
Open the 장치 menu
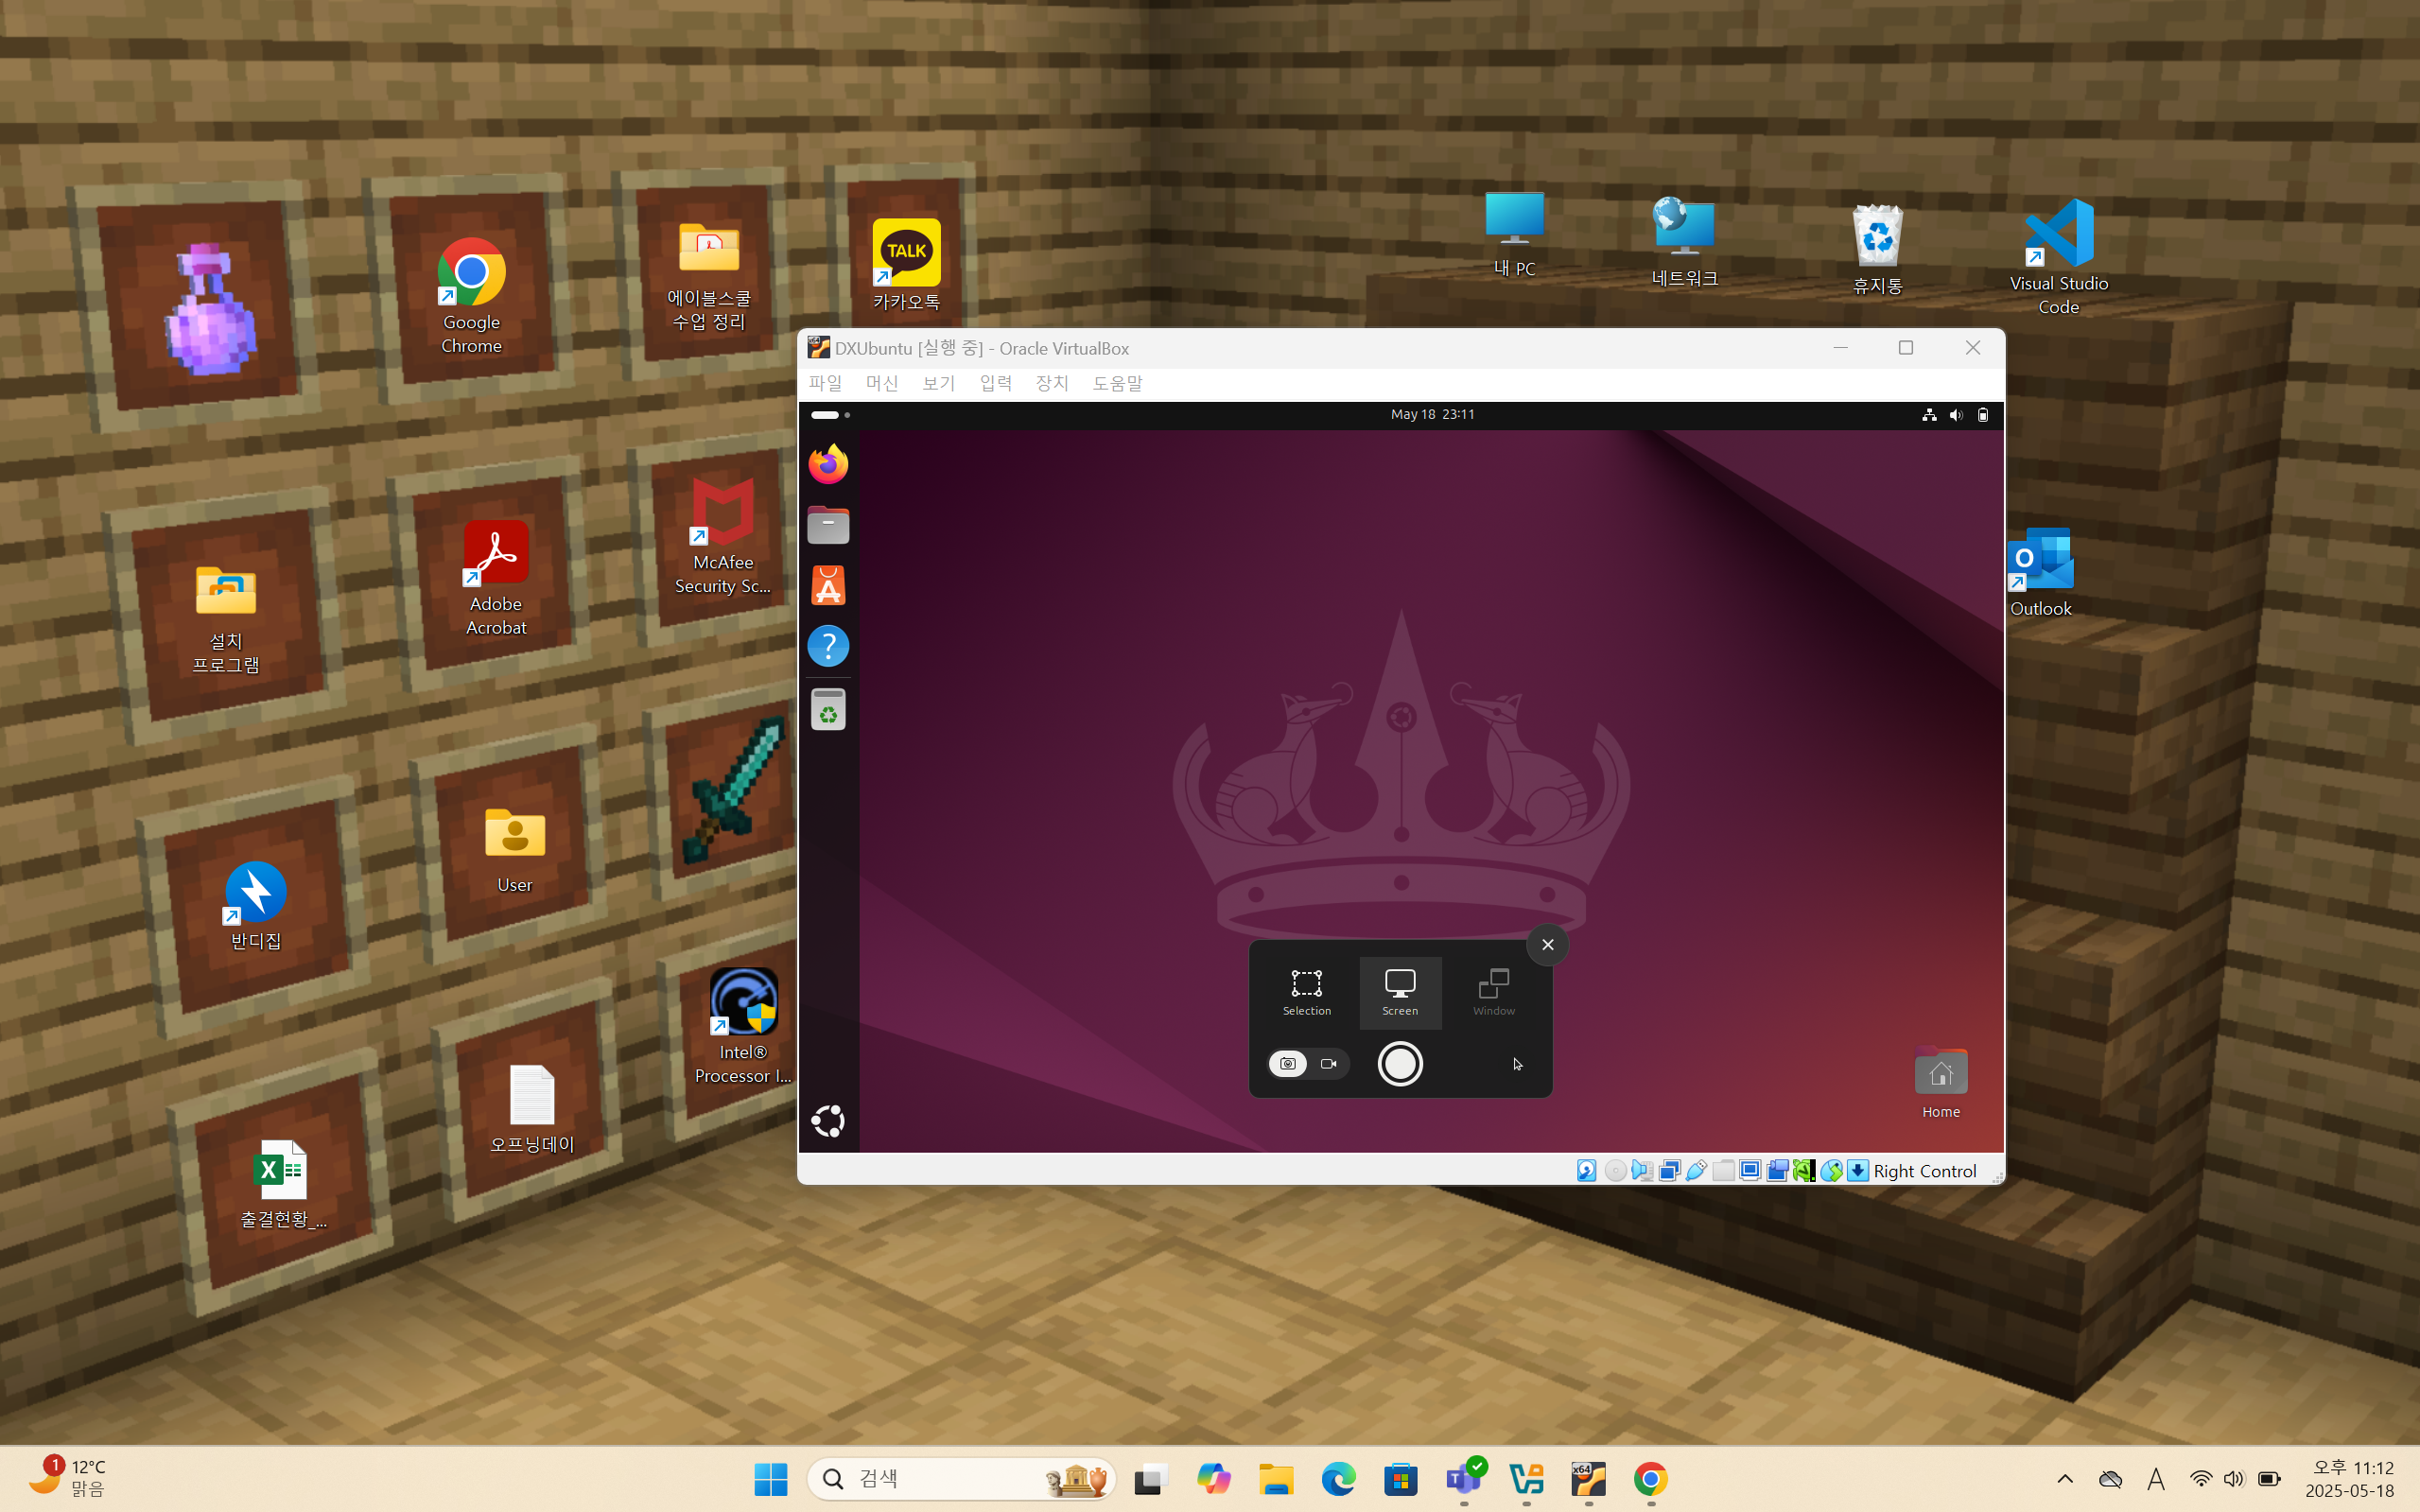(1052, 383)
